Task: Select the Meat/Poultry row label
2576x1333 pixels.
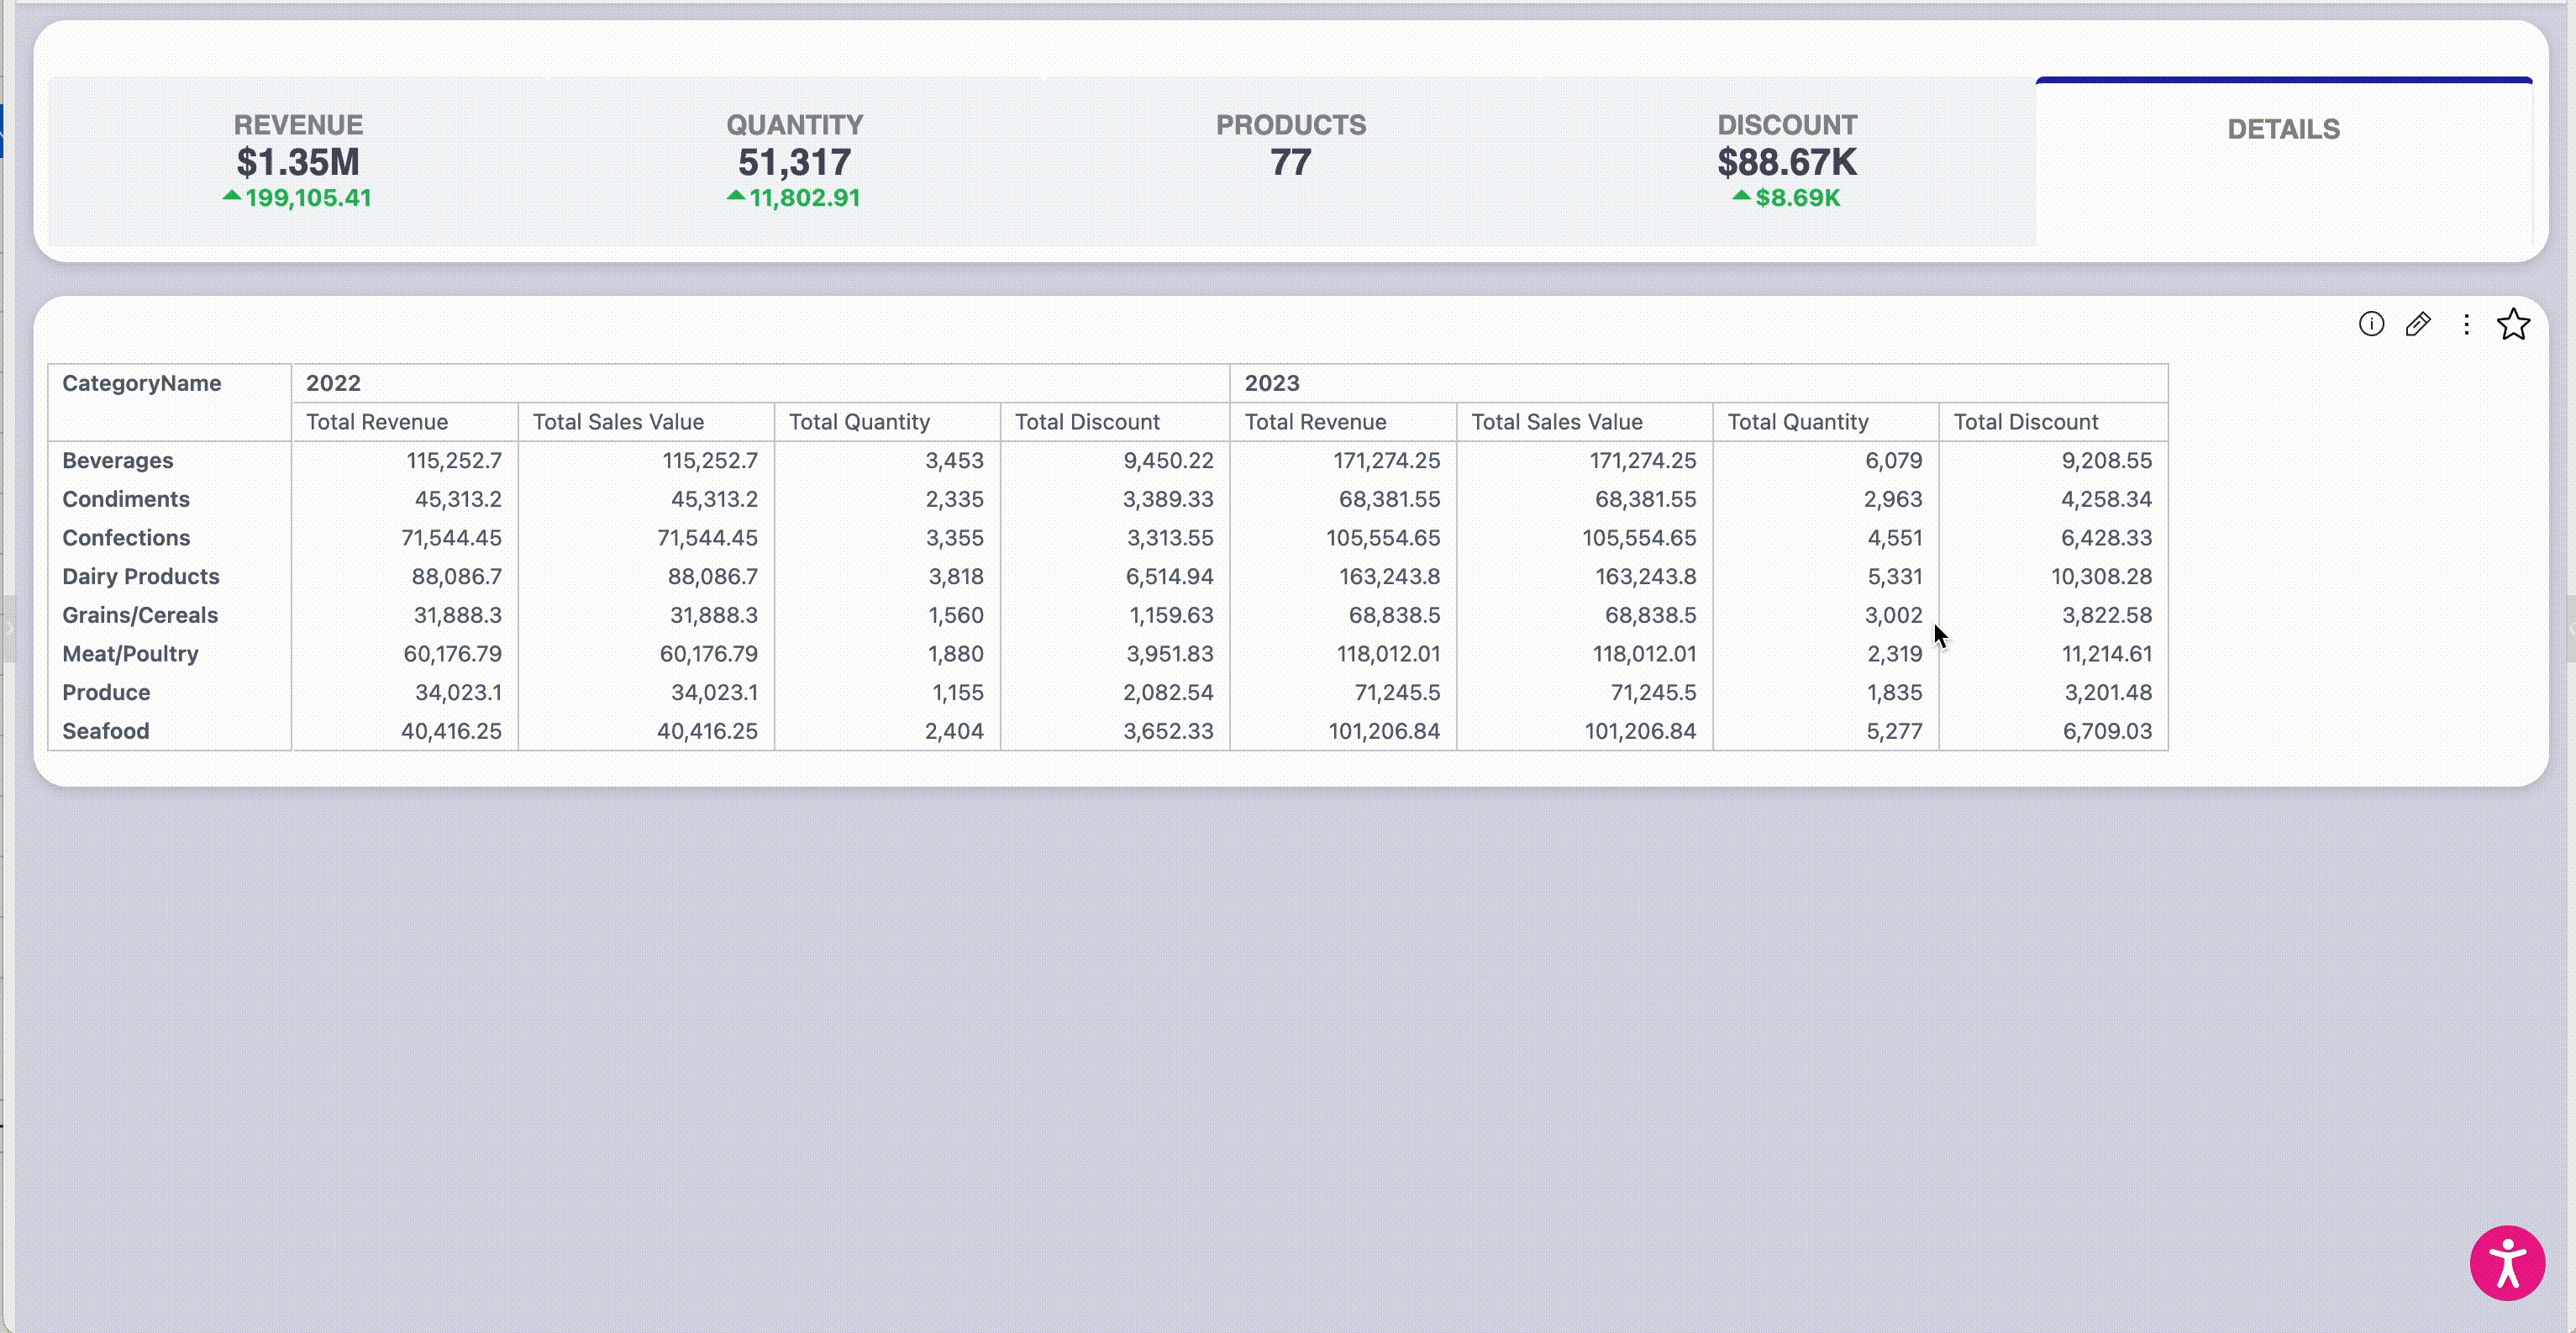Action: point(130,654)
